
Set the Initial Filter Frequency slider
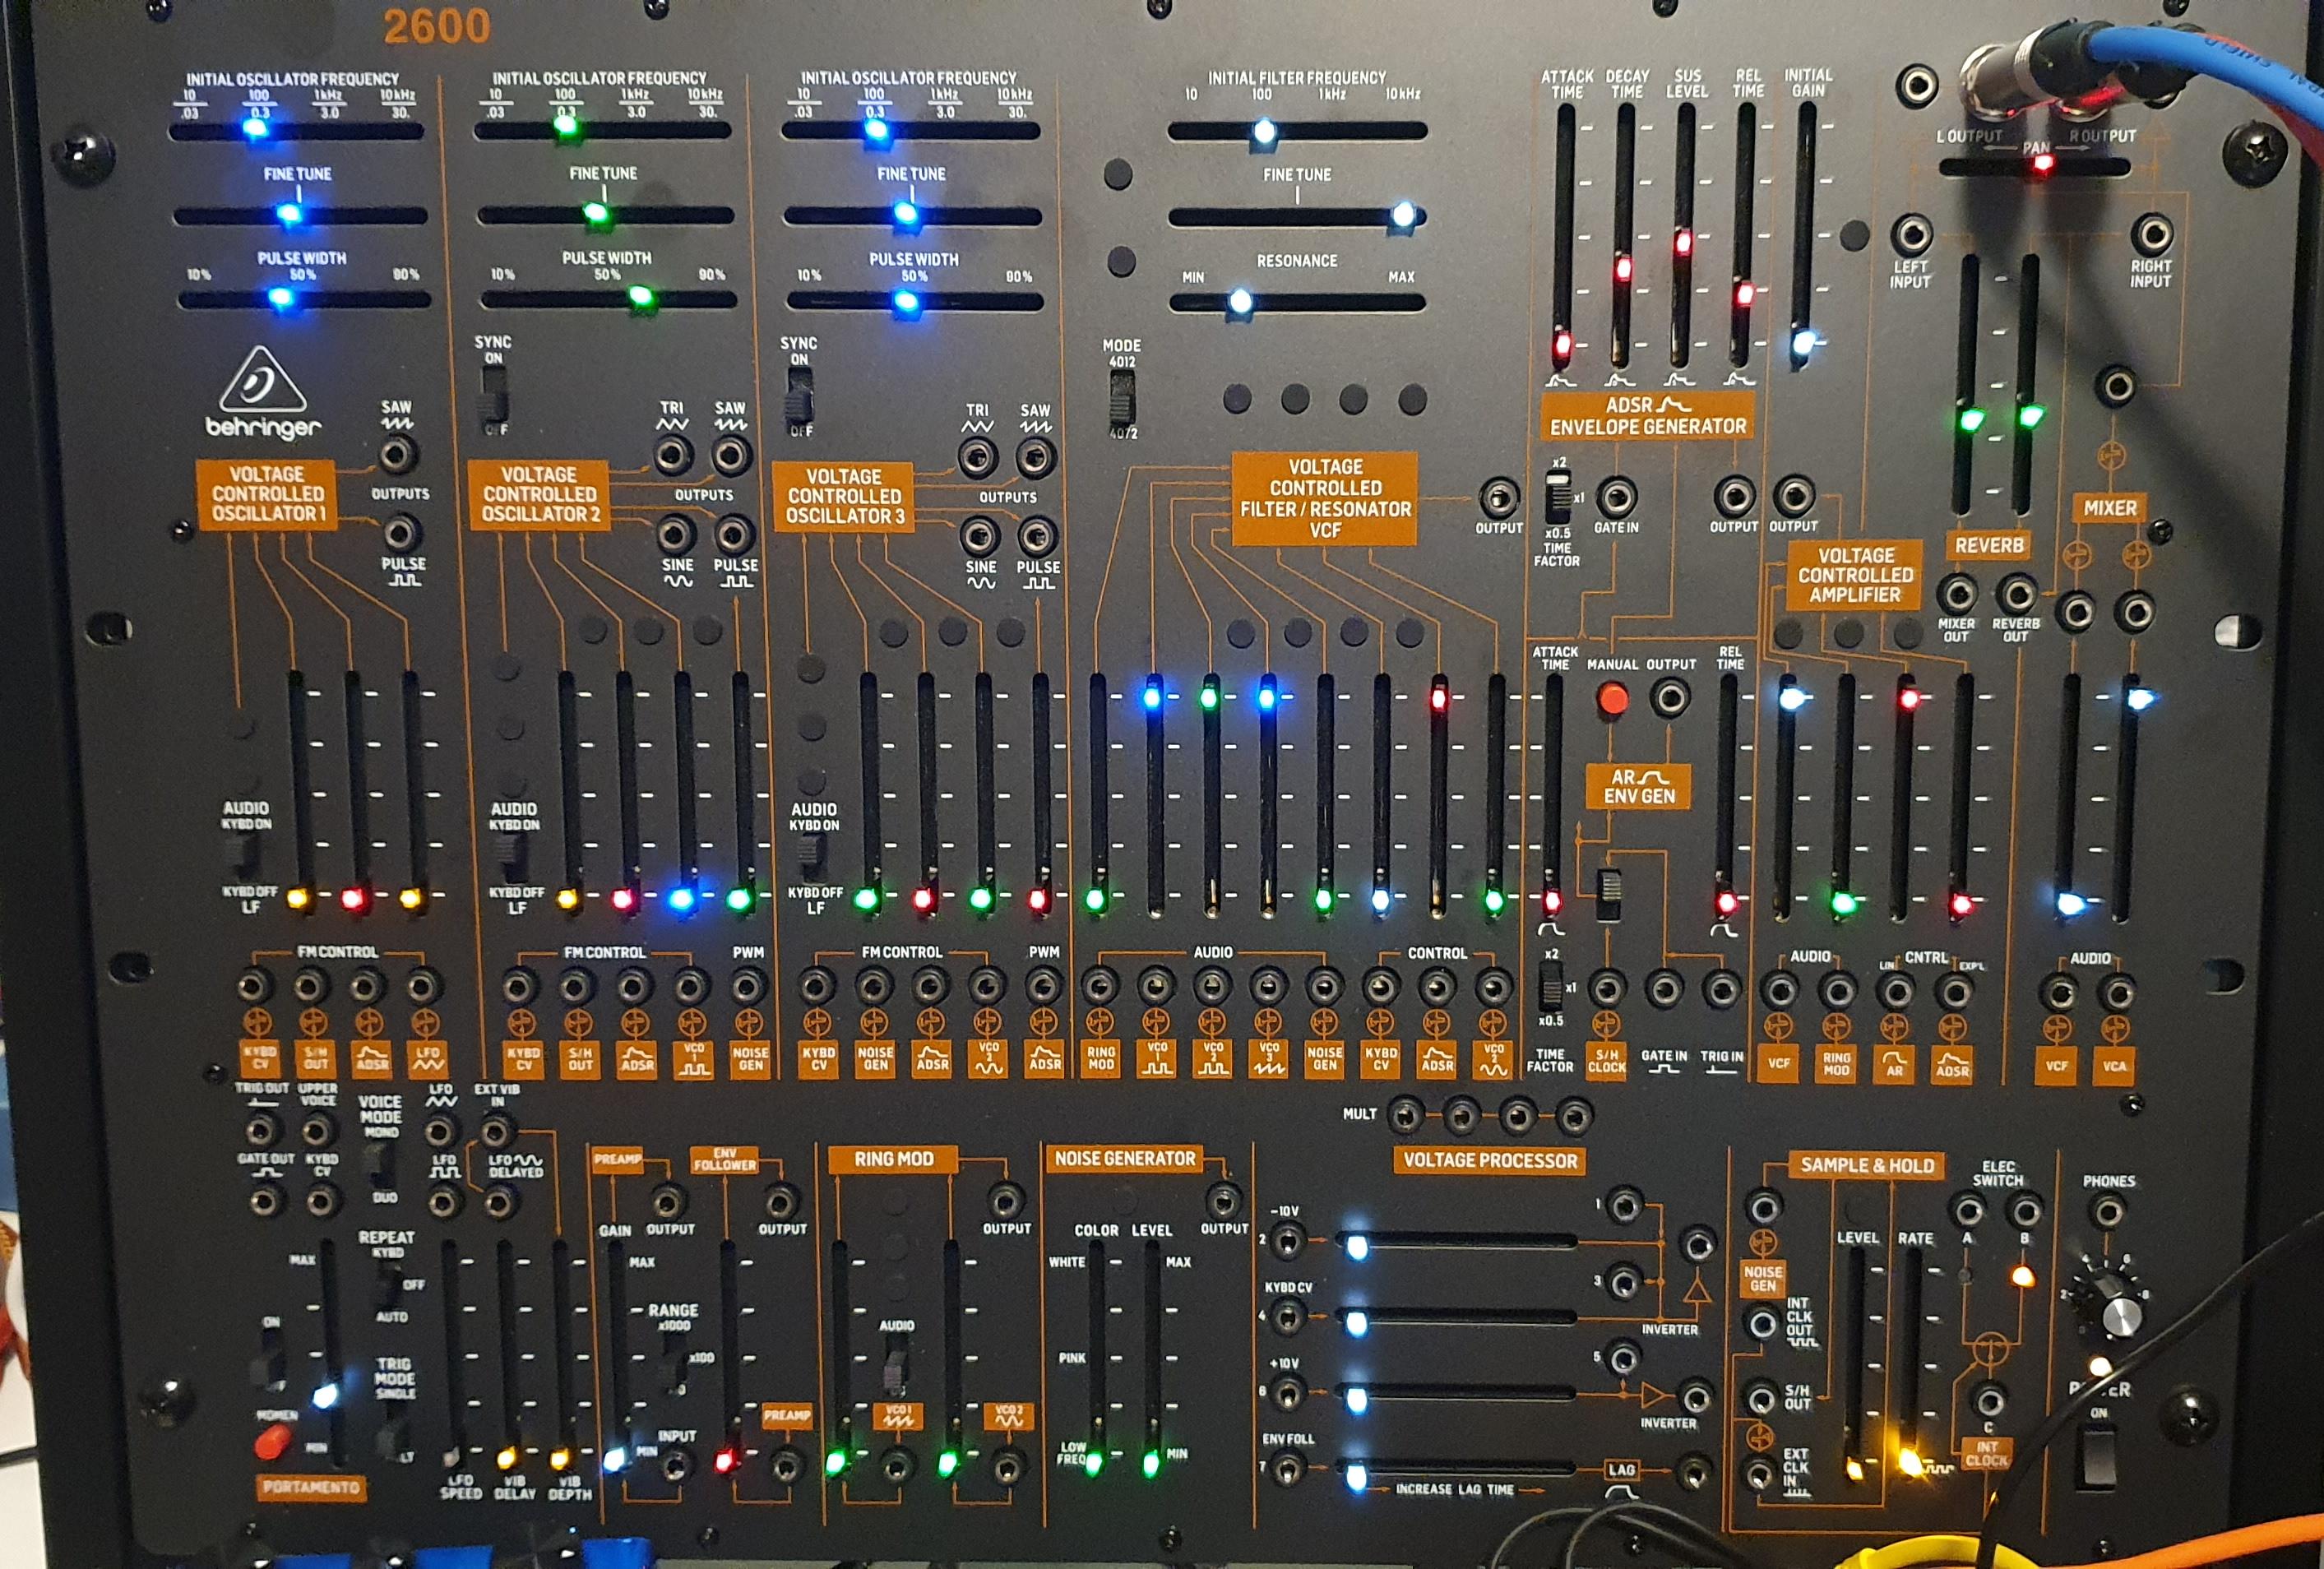coord(1264,131)
